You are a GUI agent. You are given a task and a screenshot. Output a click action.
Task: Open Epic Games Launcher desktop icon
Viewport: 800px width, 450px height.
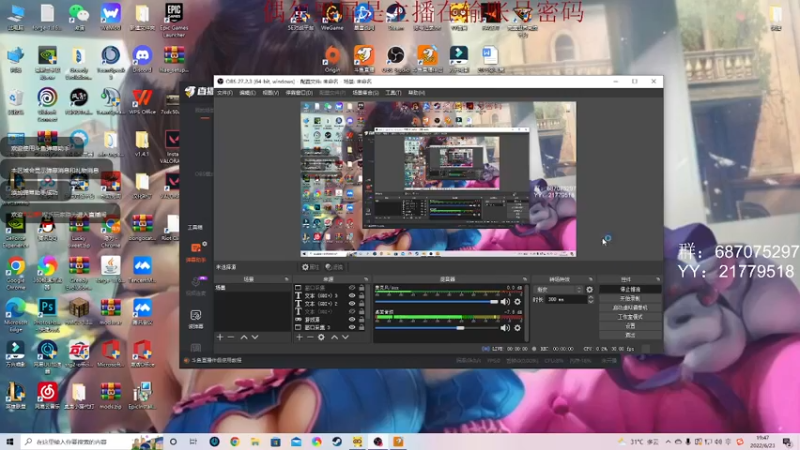click(174, 19)
